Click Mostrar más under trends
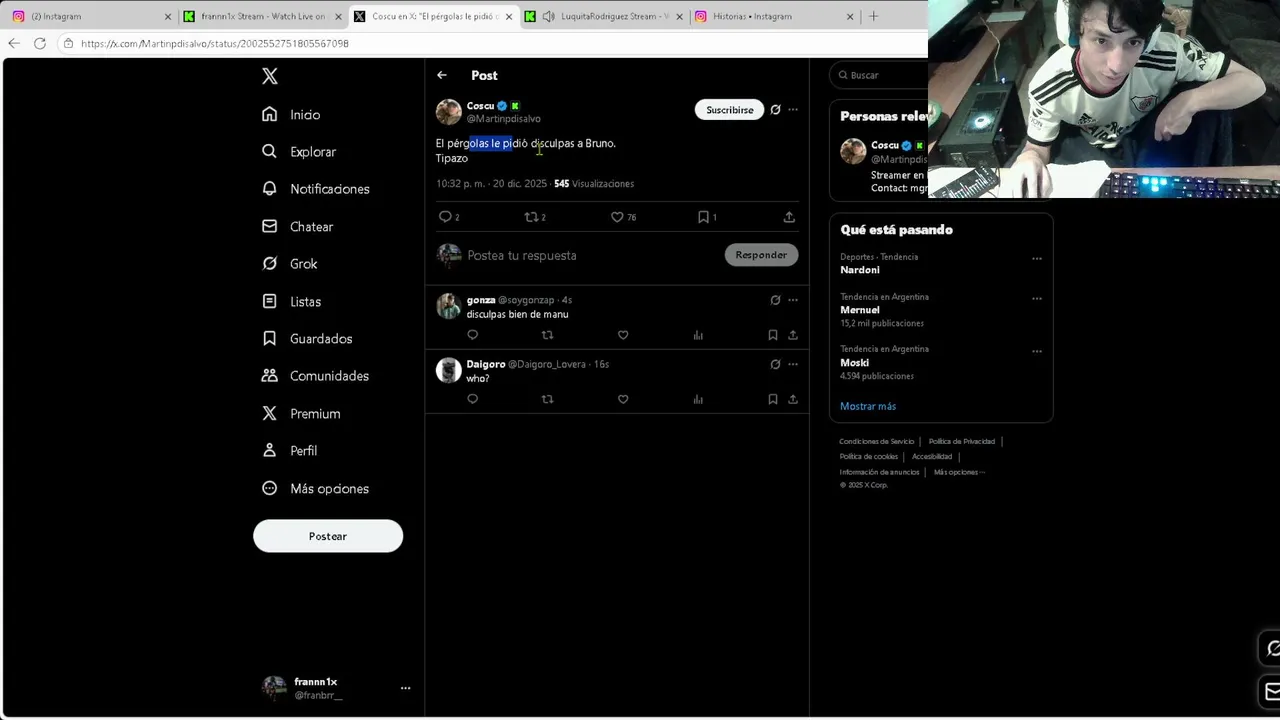 point(868,406)
